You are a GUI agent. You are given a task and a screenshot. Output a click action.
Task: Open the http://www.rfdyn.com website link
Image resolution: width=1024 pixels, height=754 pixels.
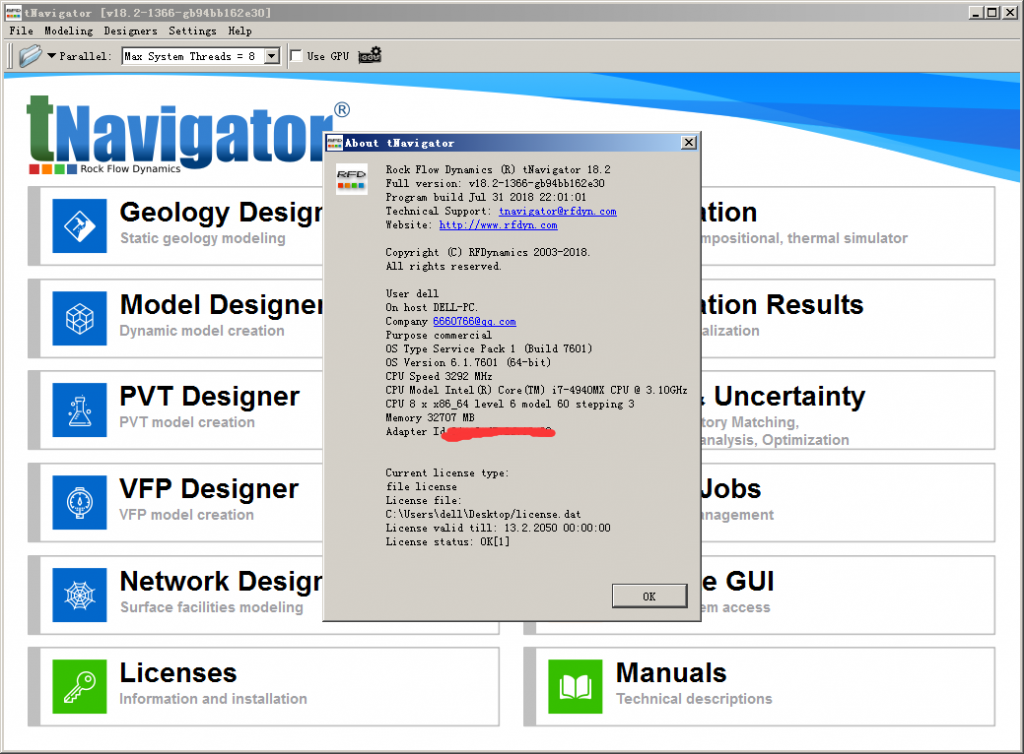pyautogui.click(x=498, y=225)
